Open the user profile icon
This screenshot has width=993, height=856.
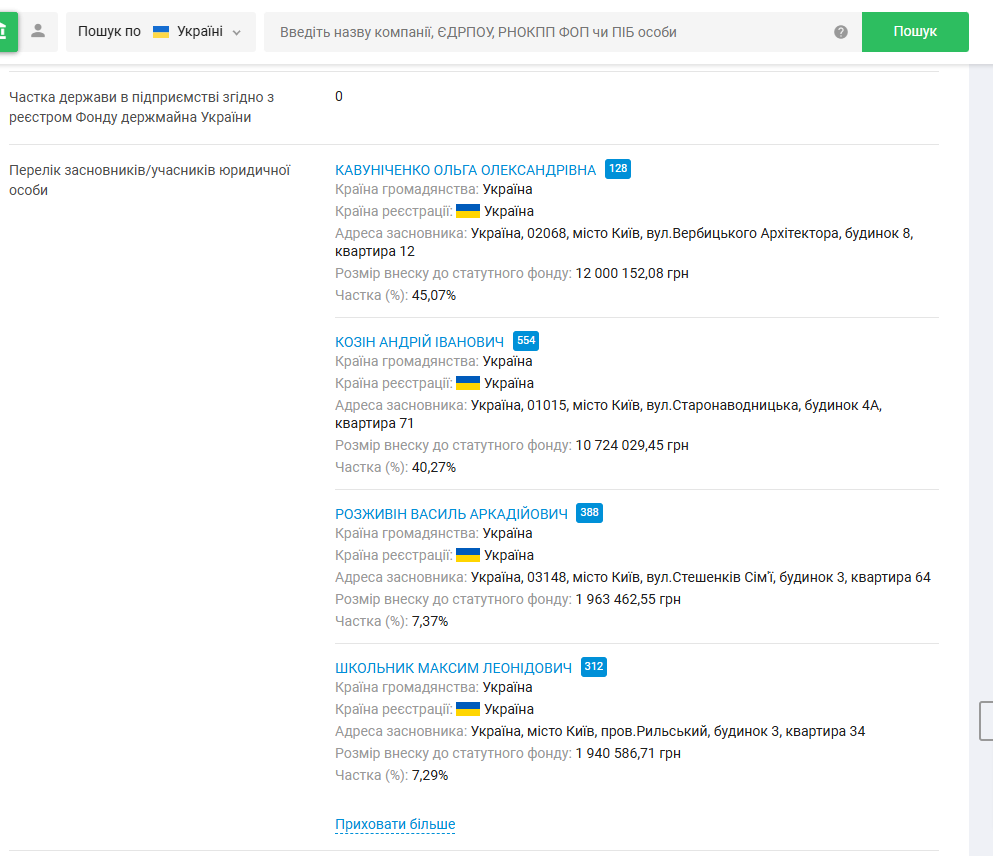click(38, 31)
